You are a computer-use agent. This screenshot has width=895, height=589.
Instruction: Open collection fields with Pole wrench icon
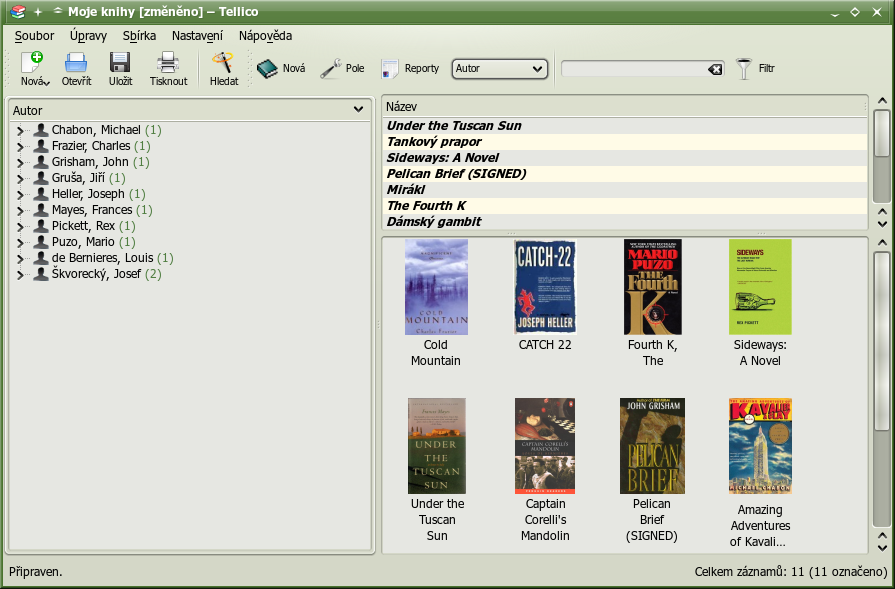pyautogui.click(x=330, y=68)
